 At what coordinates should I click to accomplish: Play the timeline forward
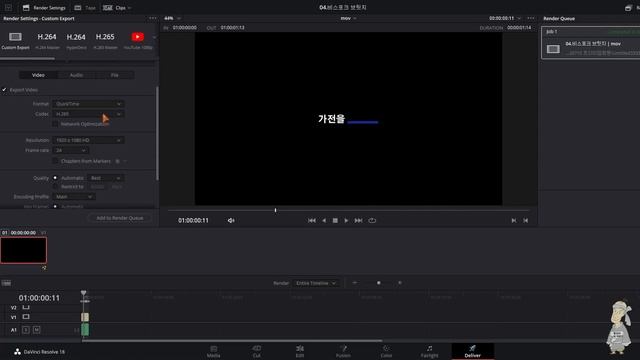pos(346,220)
